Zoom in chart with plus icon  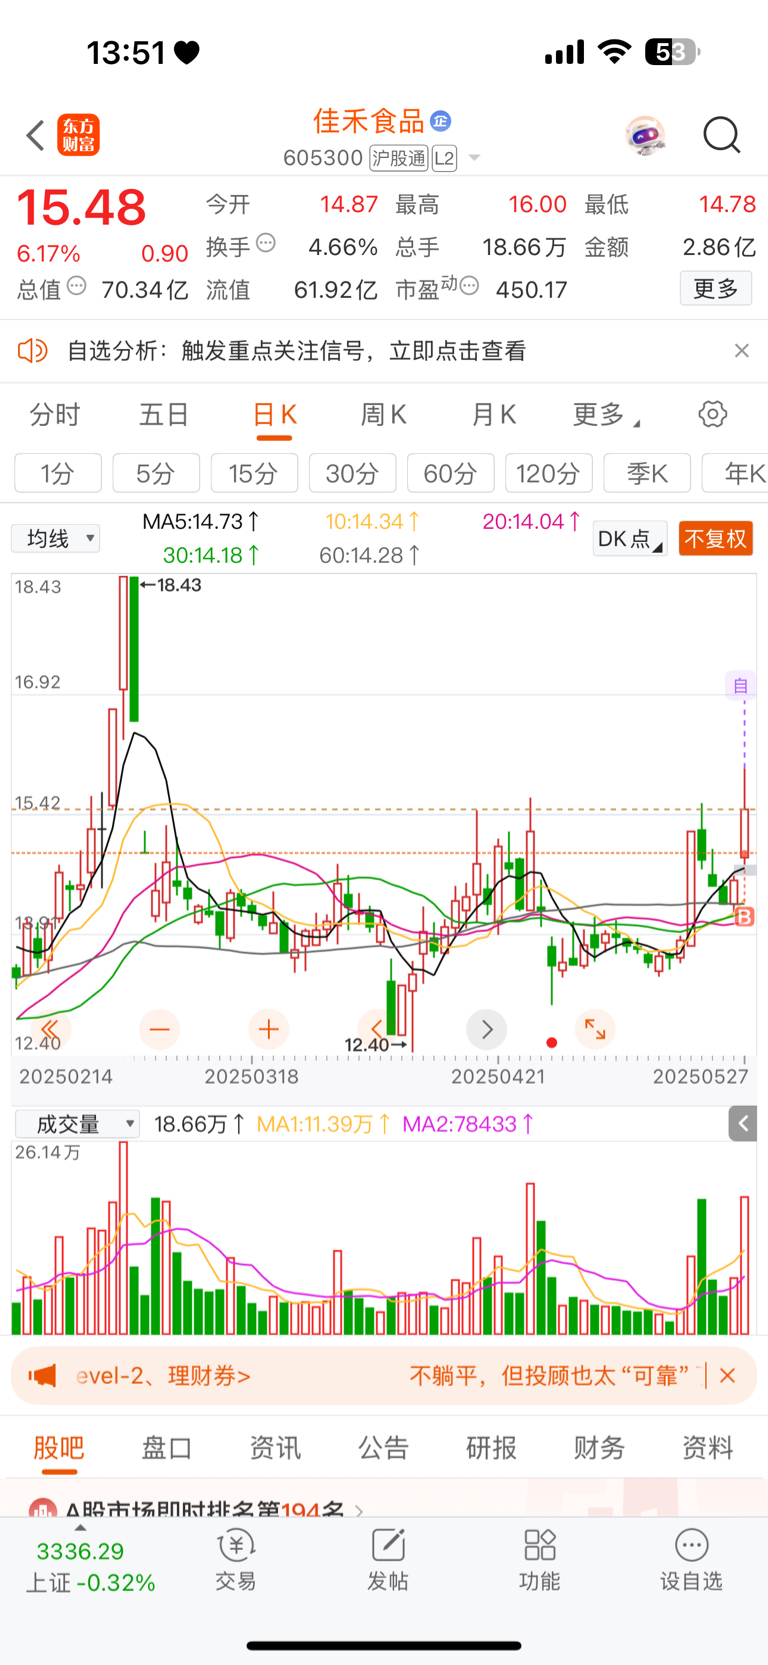click(x=268, y=1029)
